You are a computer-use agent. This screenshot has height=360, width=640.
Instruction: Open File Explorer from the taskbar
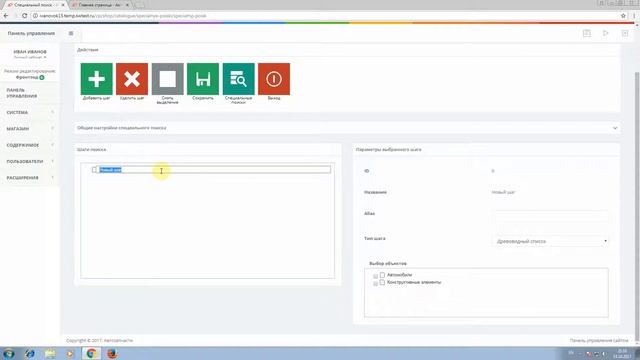coord(50,353)
